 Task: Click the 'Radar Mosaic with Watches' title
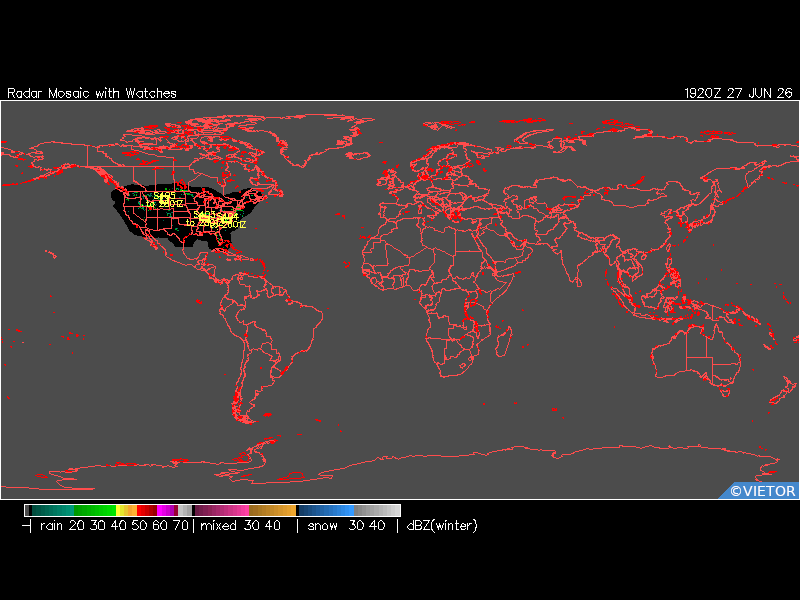[x=92, y=93]
